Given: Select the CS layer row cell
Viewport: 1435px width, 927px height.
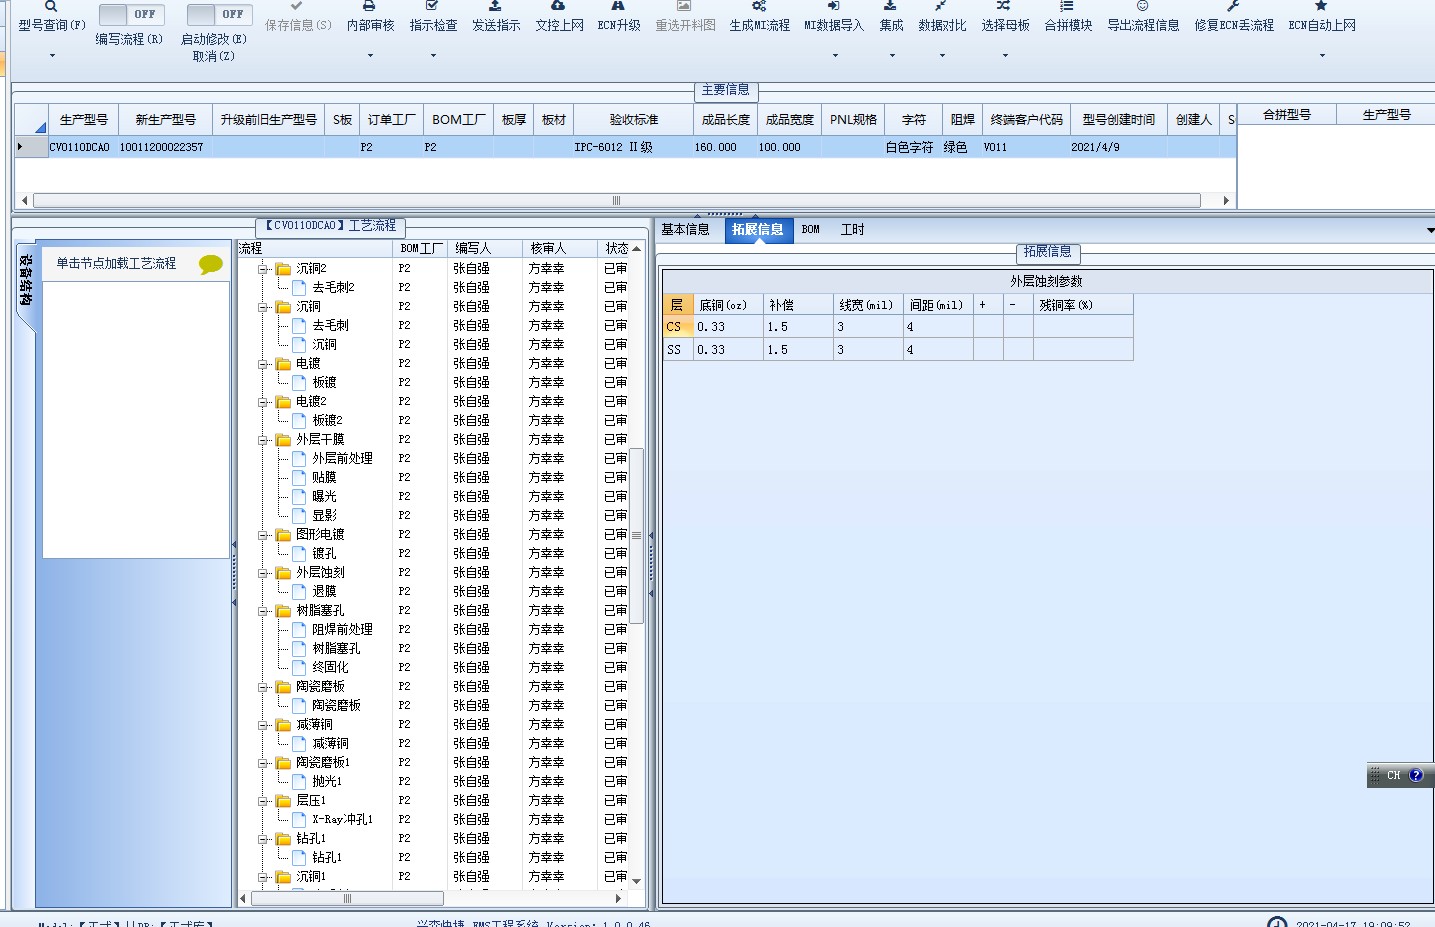Looking at the screenshot, I should tap(678, 327).
